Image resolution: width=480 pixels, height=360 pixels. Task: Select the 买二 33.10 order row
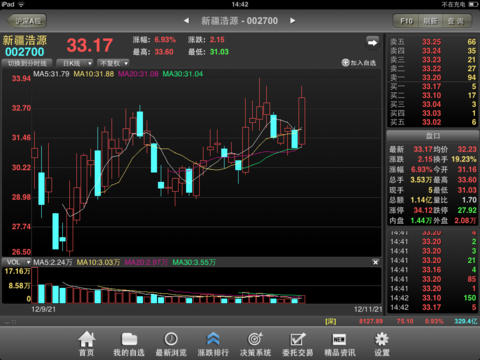[x=433, y=96]
